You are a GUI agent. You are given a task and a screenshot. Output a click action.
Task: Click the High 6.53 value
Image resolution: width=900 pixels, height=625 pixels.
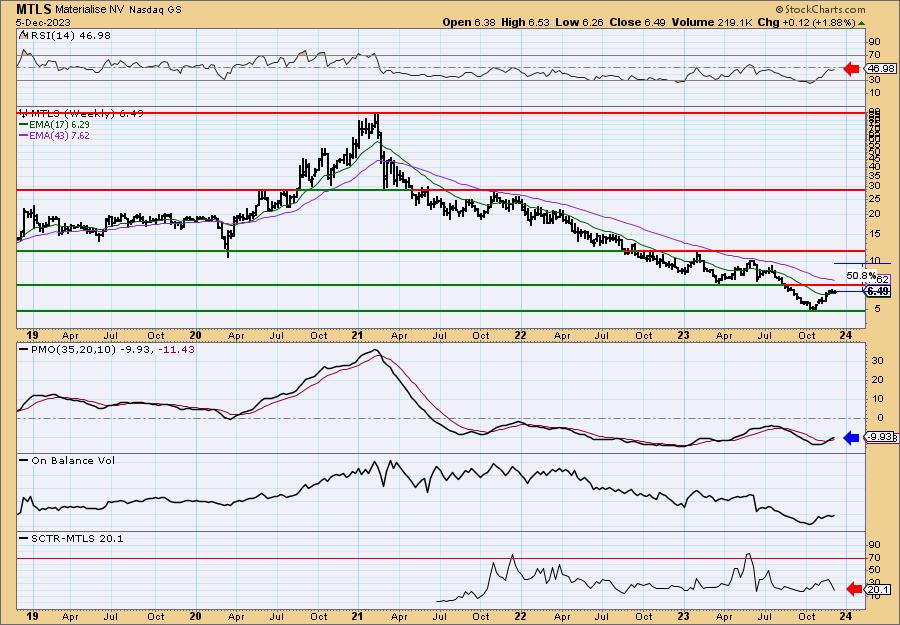[x=525, y=22]
